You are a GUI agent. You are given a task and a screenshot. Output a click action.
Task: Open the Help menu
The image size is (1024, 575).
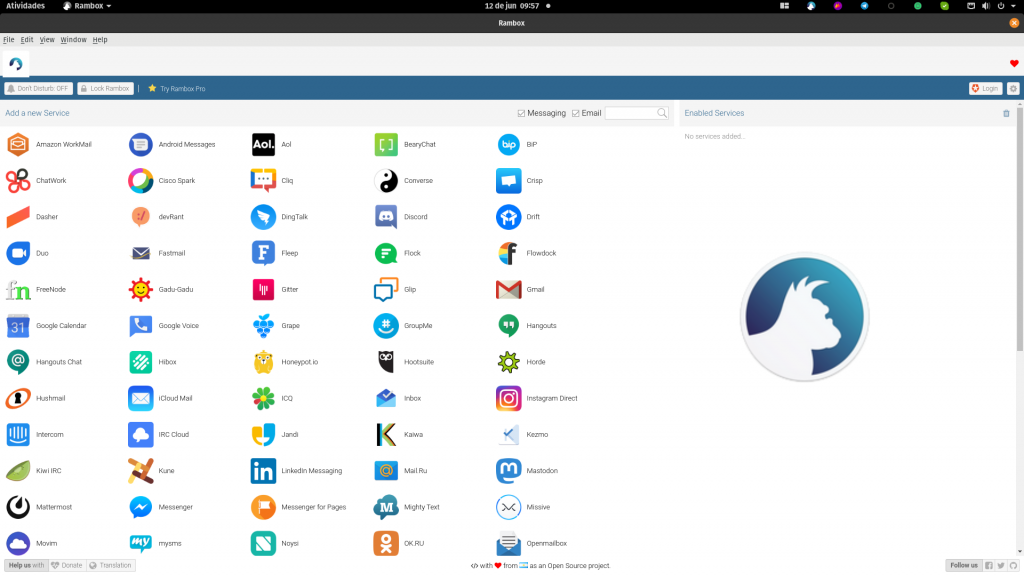[100, 40]
